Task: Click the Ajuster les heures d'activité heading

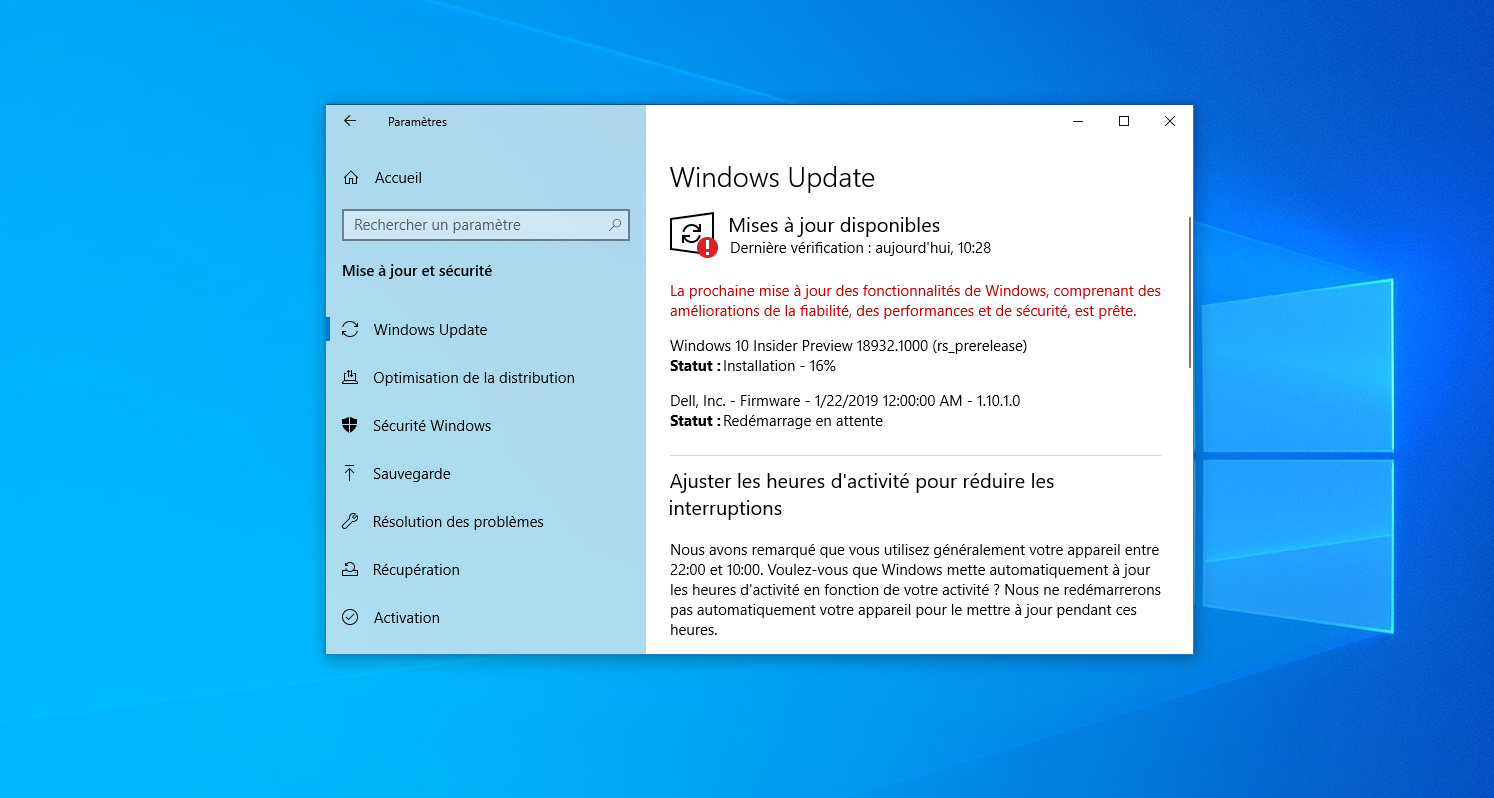Action: pyautogui.click(x=862, y=495)
